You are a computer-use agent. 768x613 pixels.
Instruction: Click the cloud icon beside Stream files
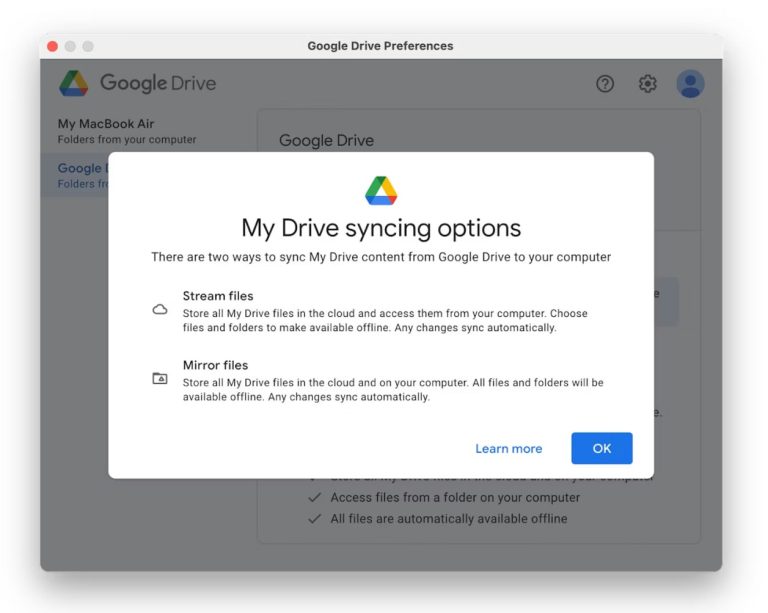(x=160, y=310)
